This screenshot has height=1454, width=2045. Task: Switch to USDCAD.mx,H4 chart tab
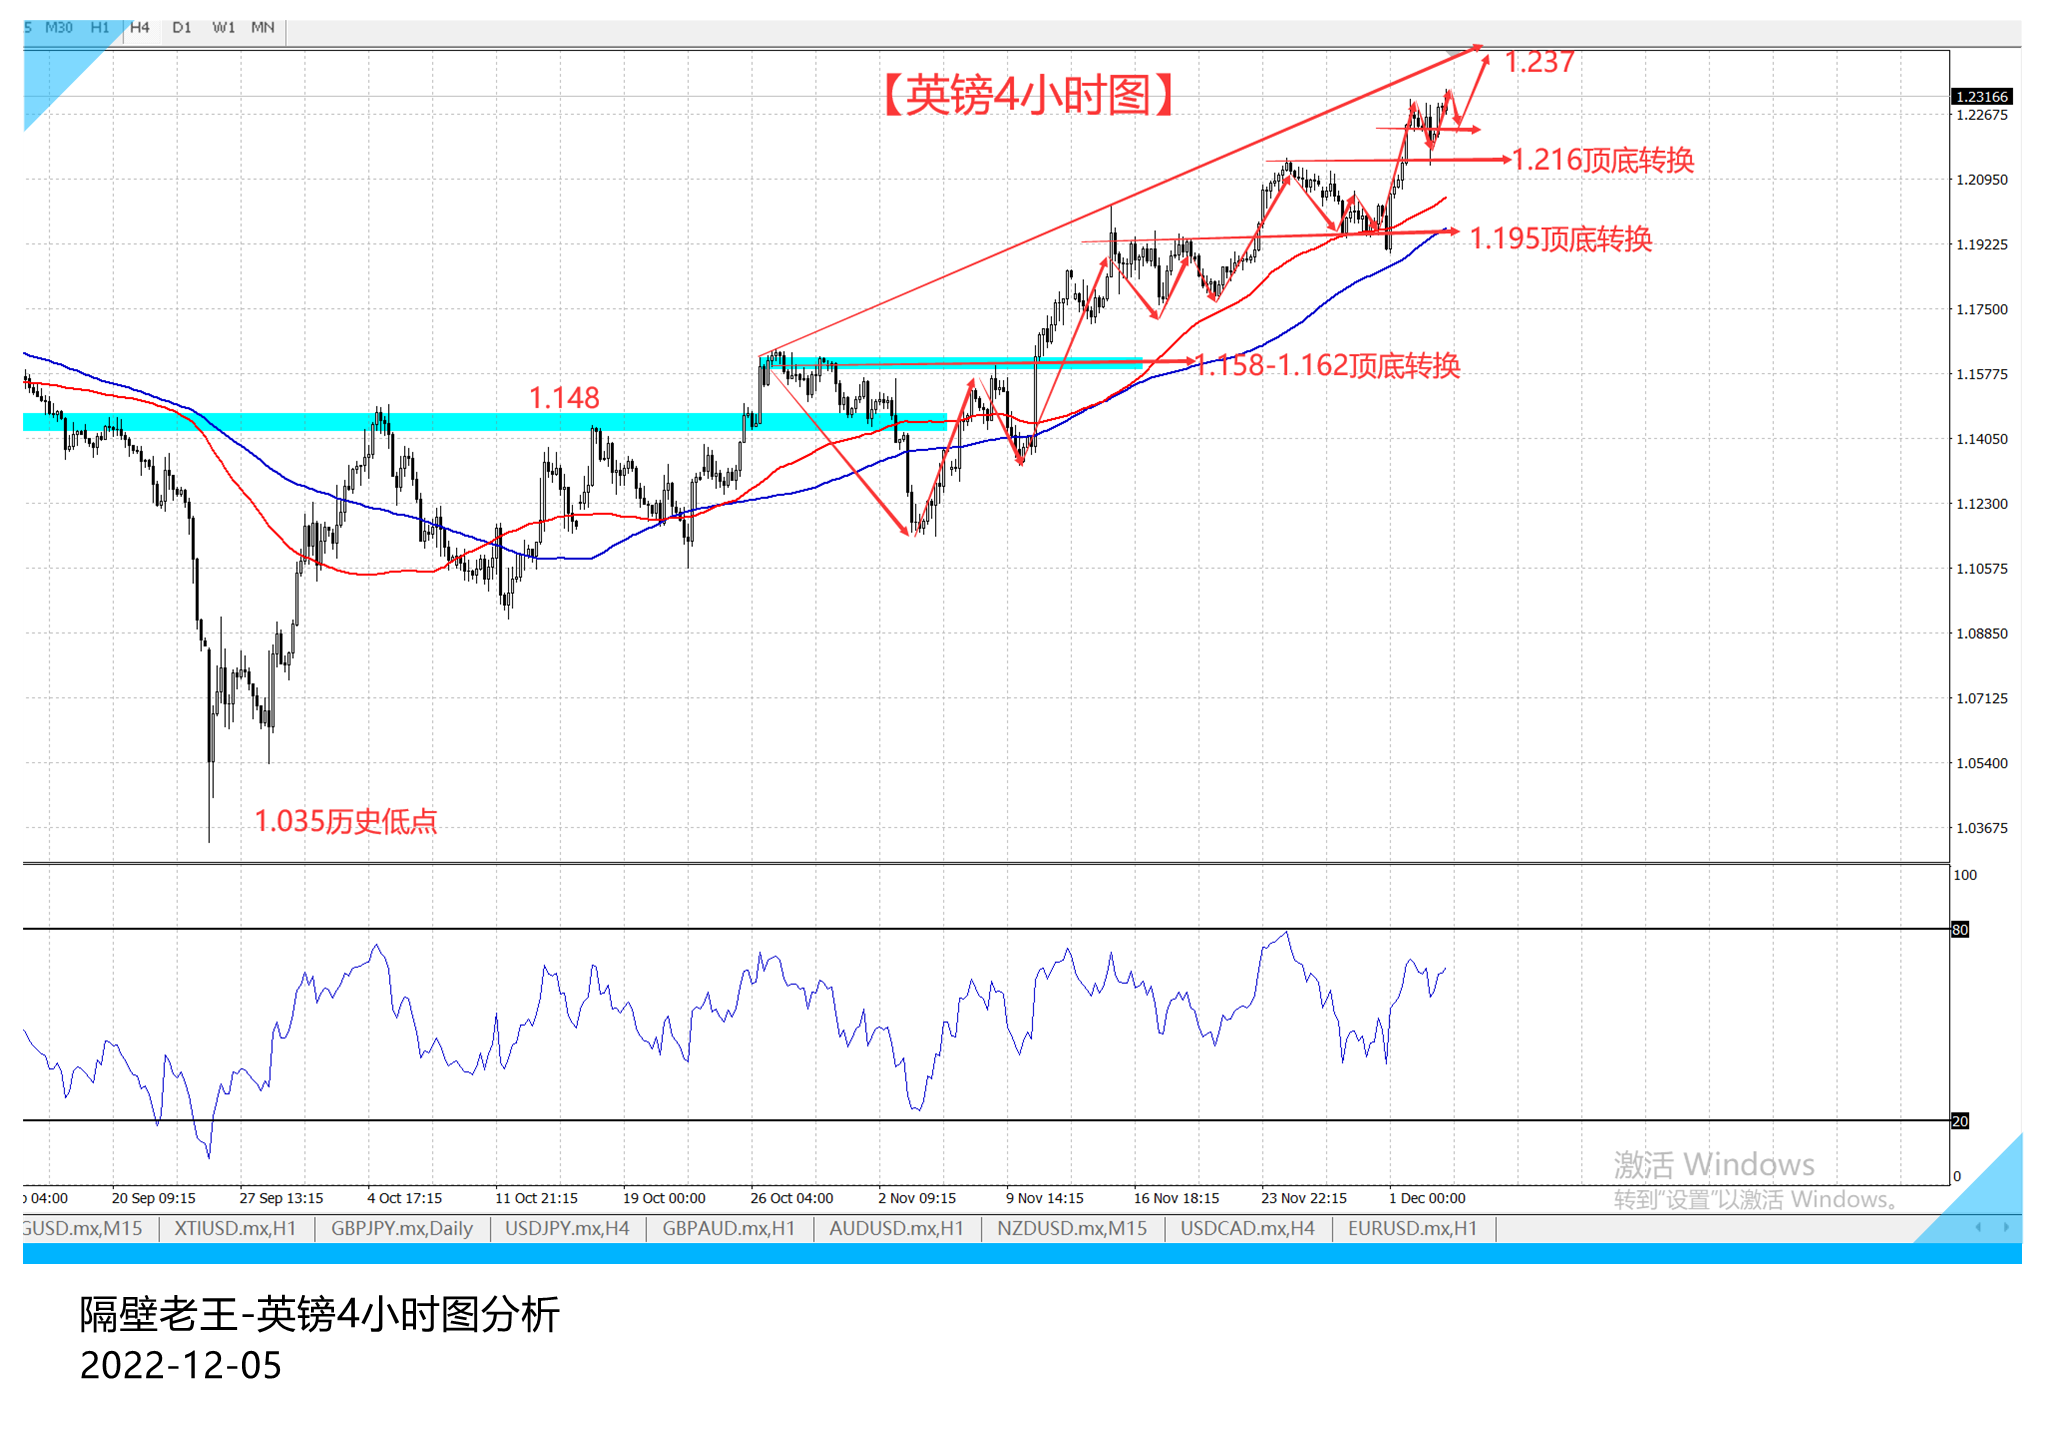tap(1247, 1228)
